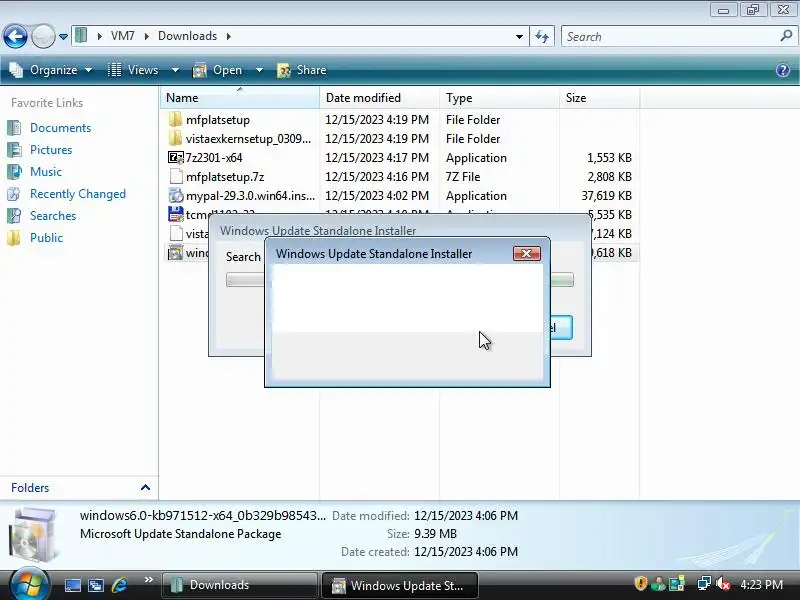
Task: Sort by the Type column header
Action: pyautogui.click(x=499, y=97)
